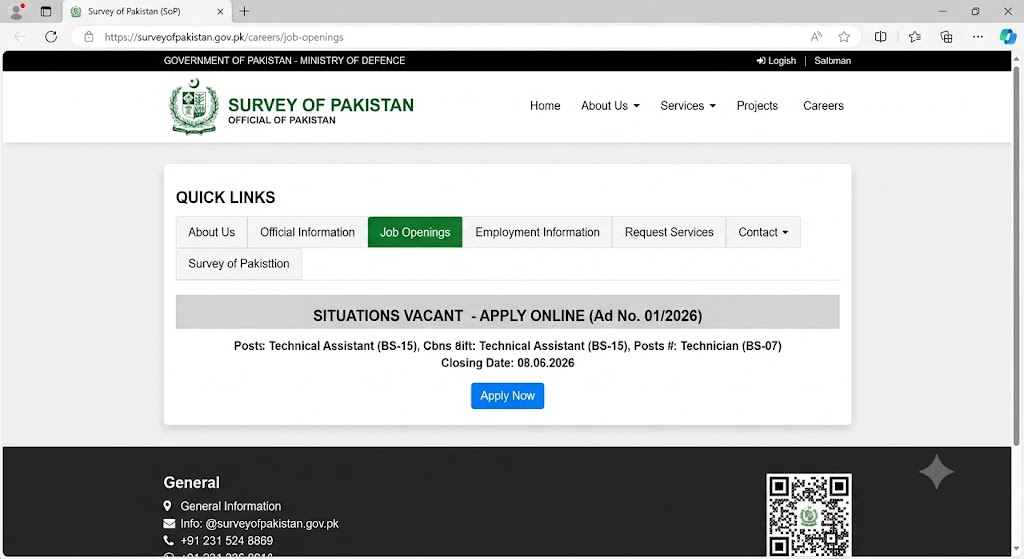Viewport: 1024px width, 559px height.
Task: Expand the About Us navigation dropdown
Action: coord(610,106)
